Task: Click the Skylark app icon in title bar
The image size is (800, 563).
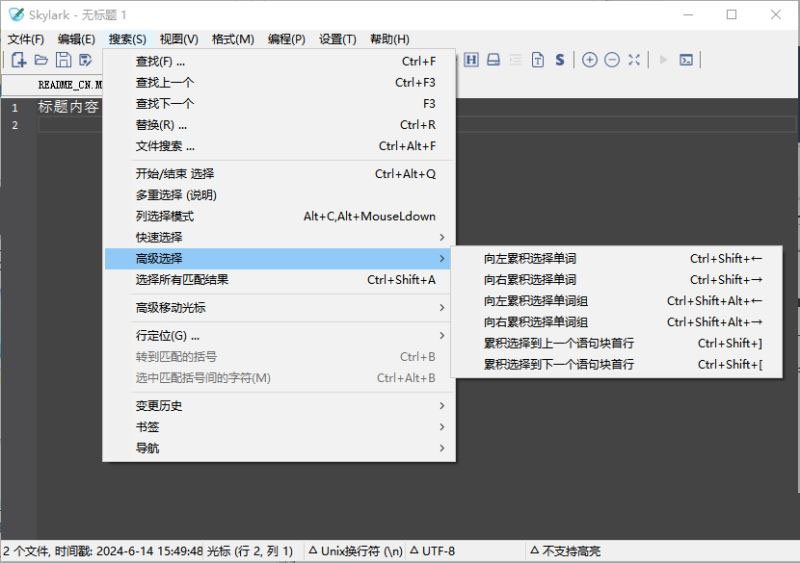Action: coord(16,14)
